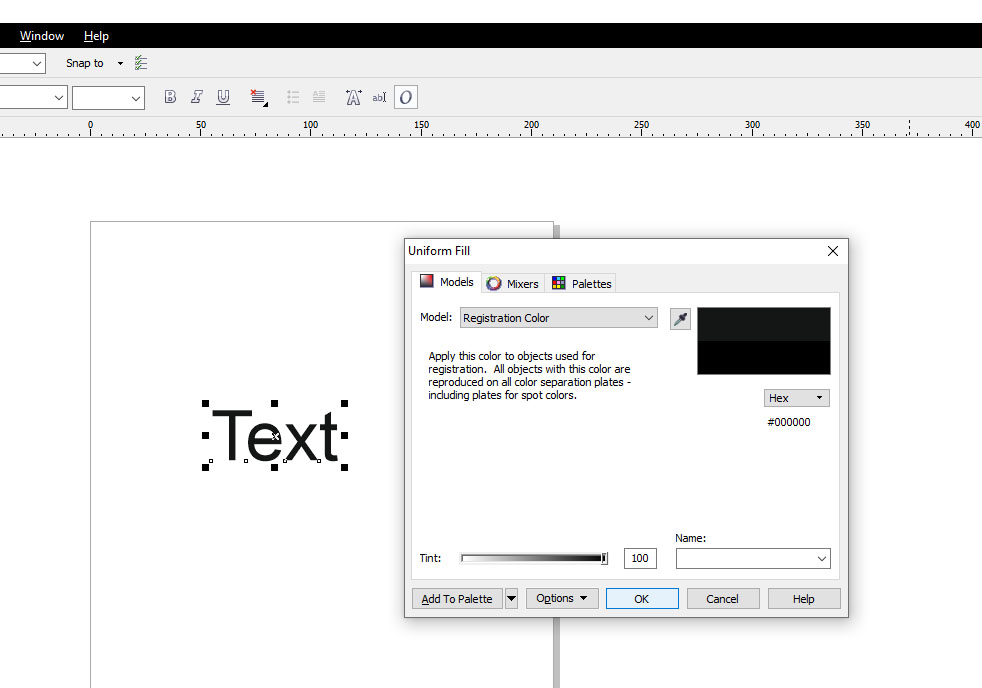
Task: Switch to the Mixers tab
Action: pyautogui.click(x=513, y=284)
